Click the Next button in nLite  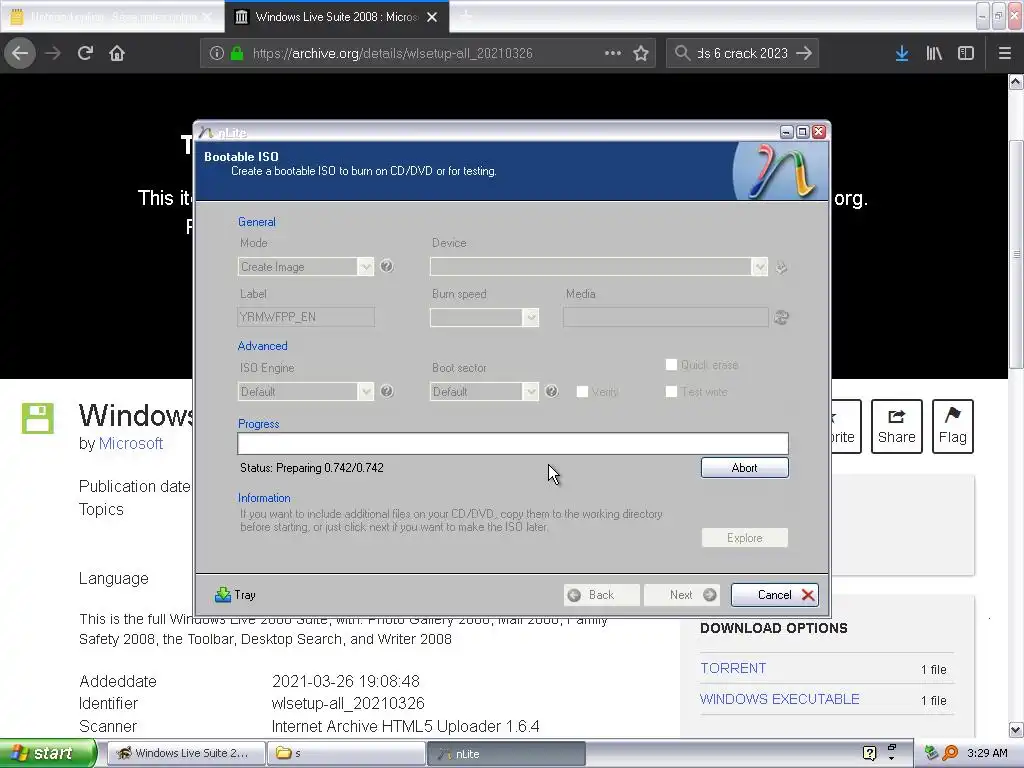(x=682, y=594)
